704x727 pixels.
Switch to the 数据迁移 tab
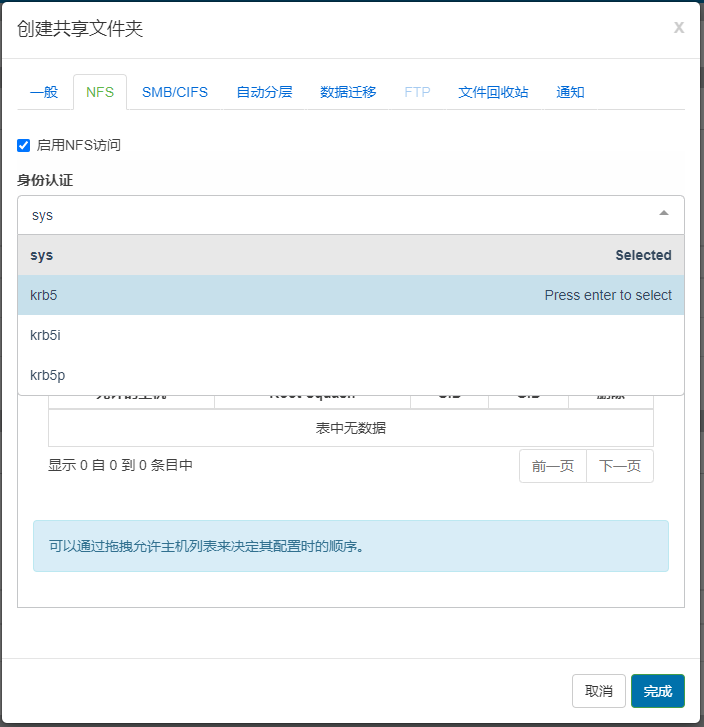(348, 92)
